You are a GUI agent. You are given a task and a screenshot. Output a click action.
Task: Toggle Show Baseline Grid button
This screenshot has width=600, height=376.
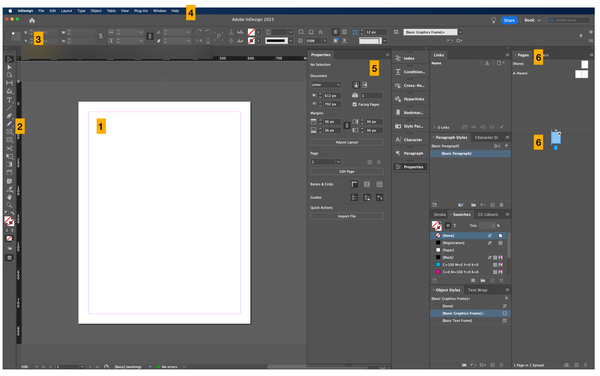(x=367, y=184)
